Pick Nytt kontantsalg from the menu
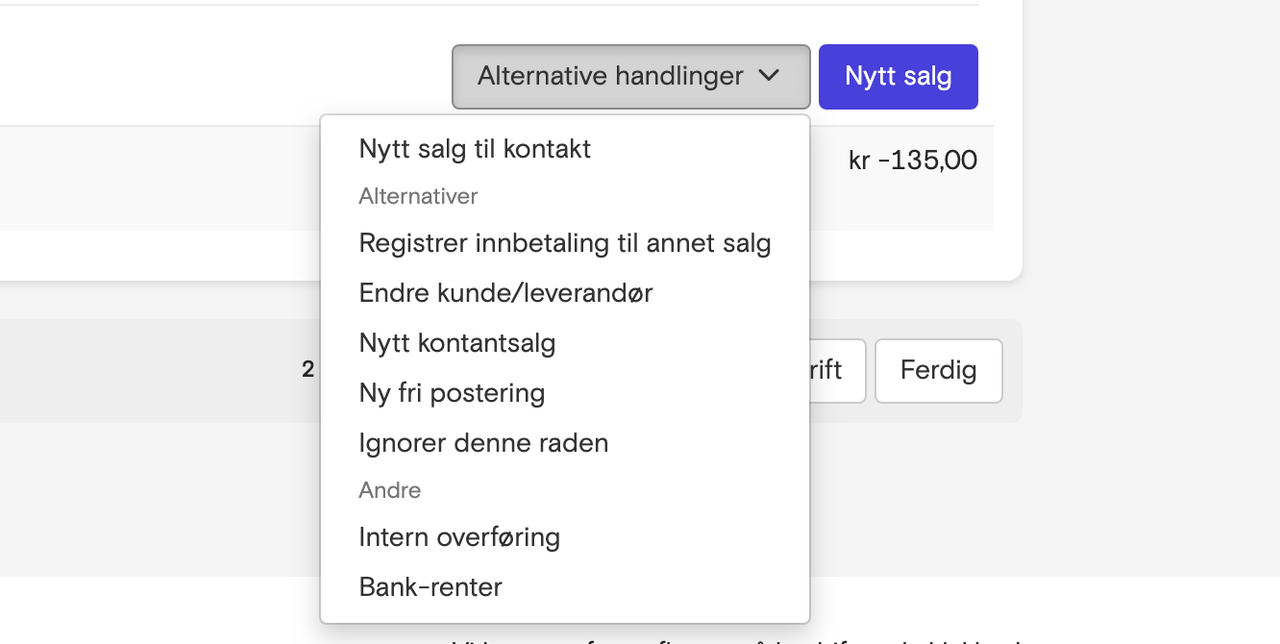The height and width of the screenshot is (644, 1280). coord(457,343)
